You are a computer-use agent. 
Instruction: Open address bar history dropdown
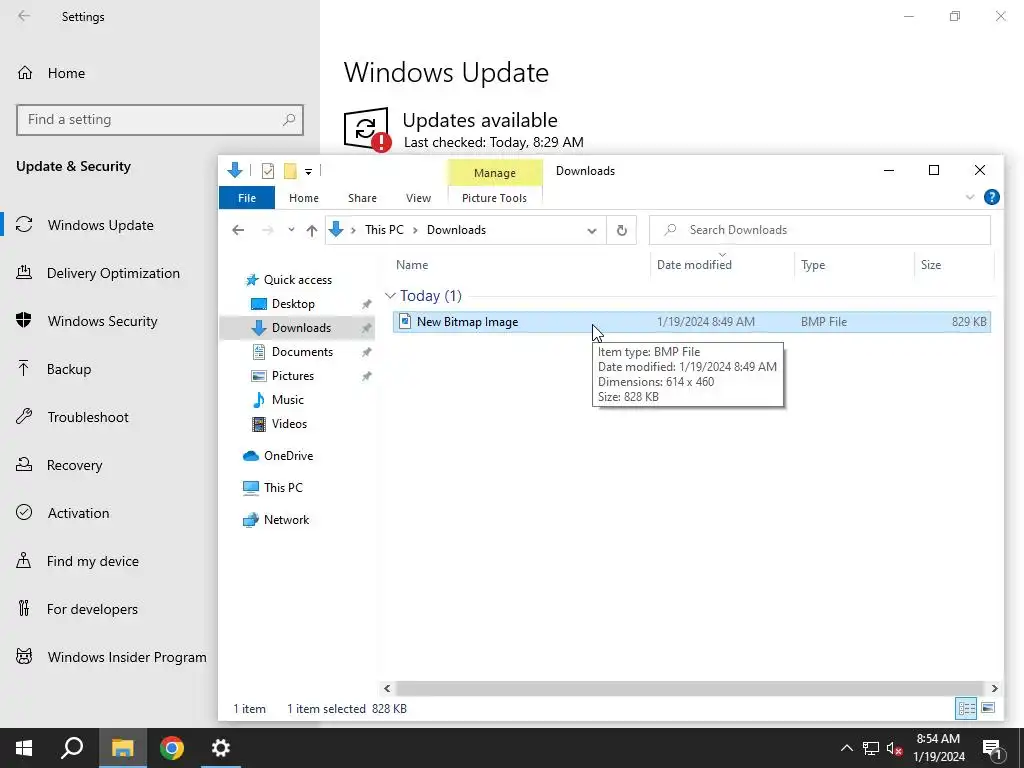592,231
